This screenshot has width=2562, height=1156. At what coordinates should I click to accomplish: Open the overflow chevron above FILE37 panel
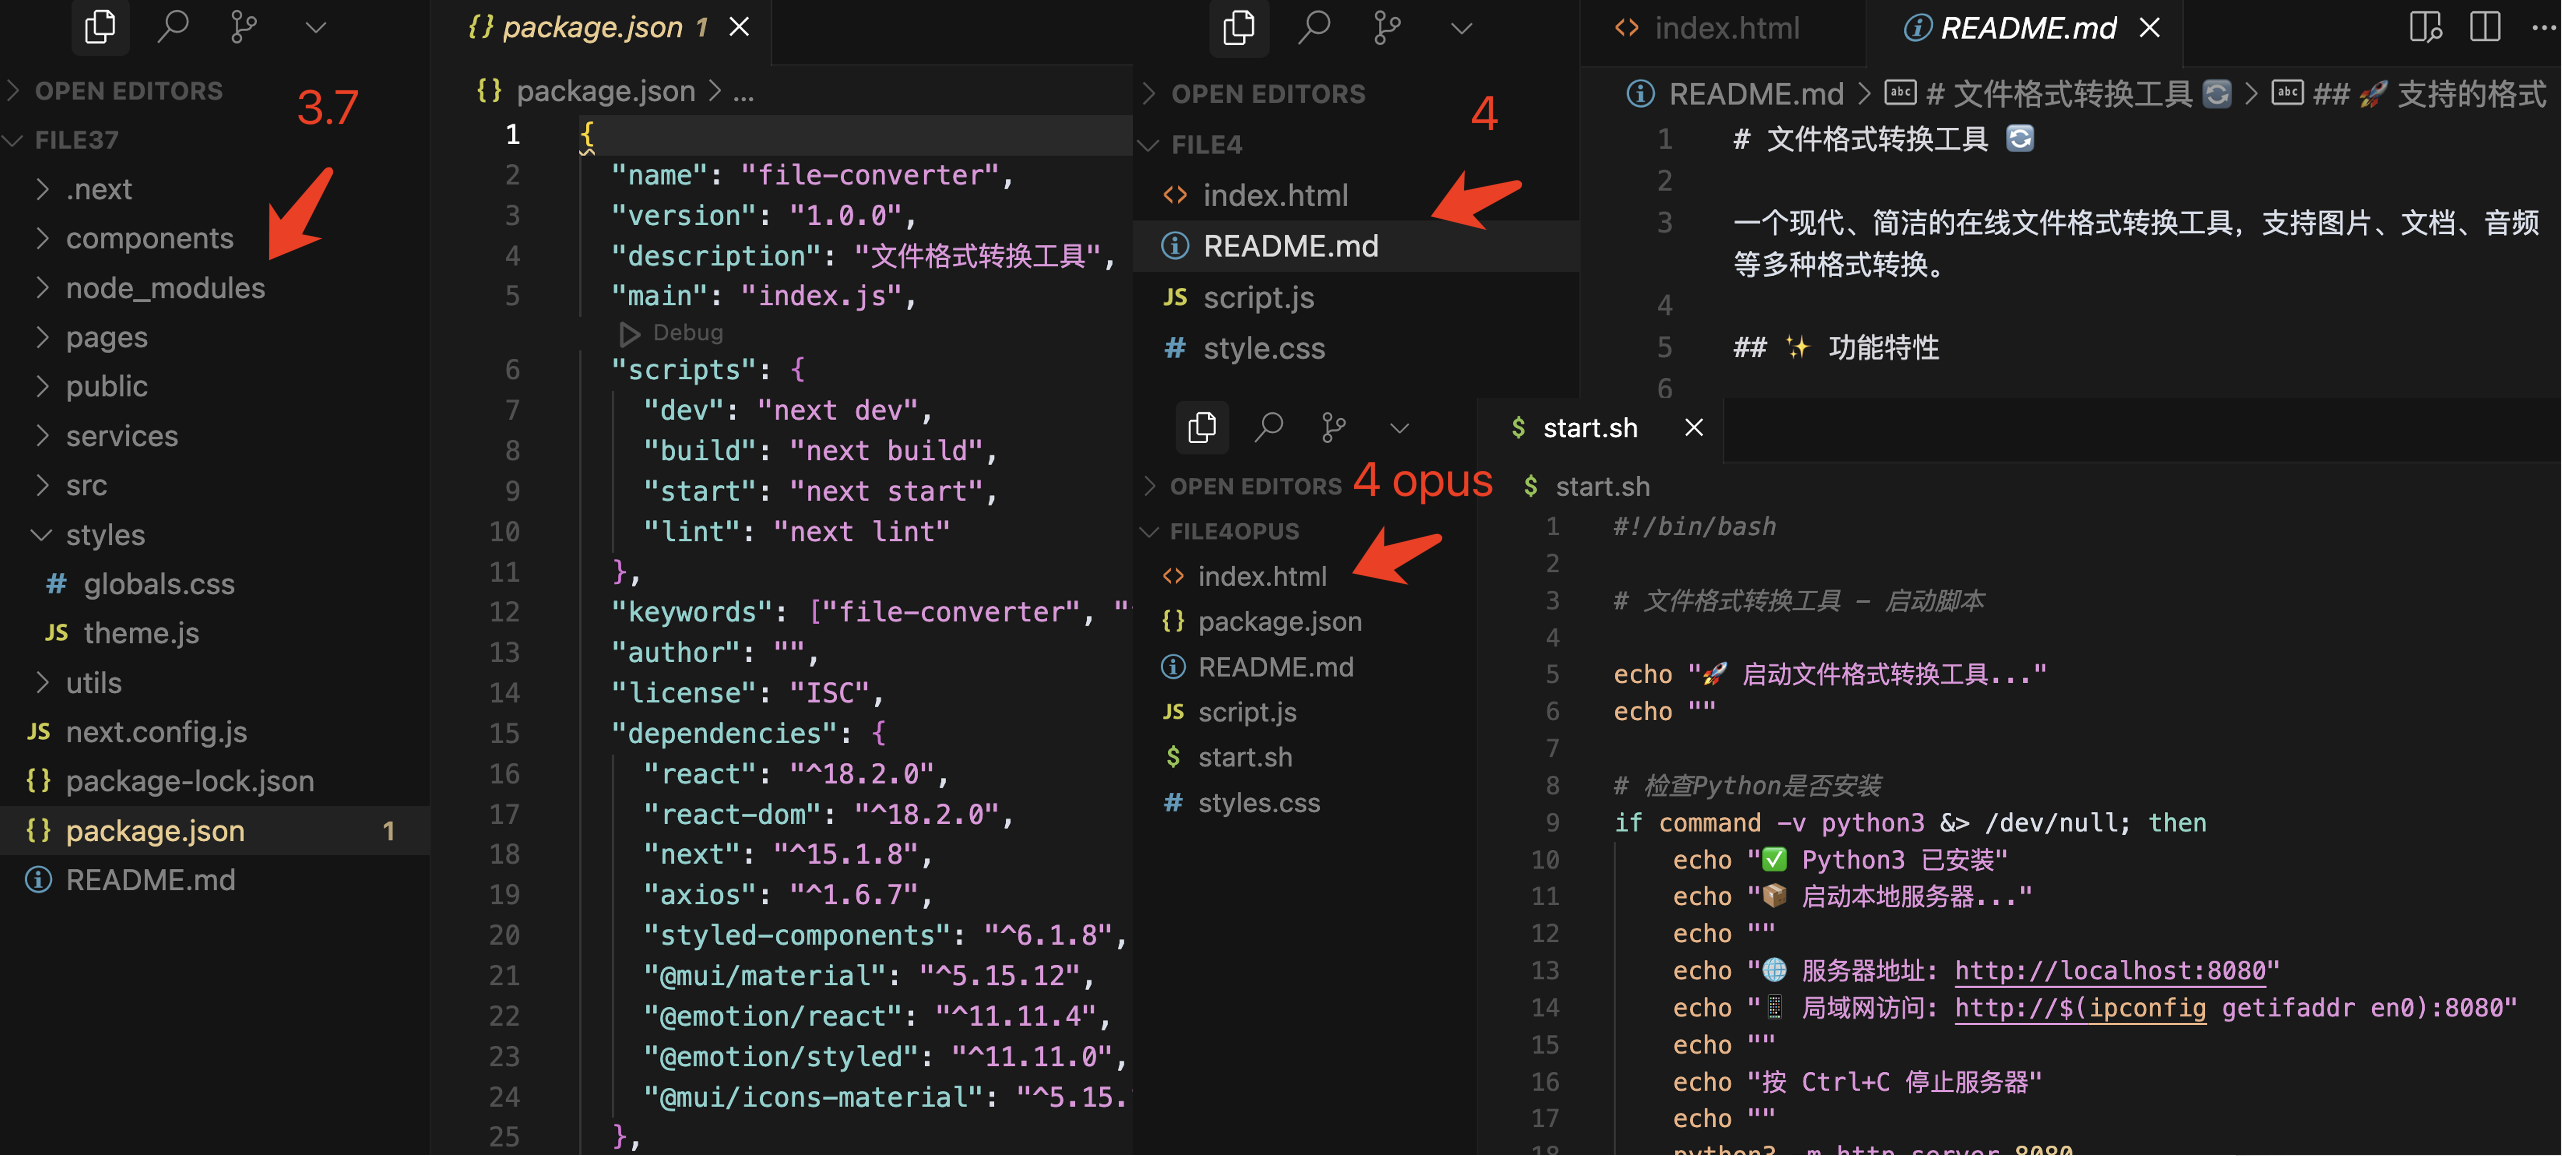315,27
